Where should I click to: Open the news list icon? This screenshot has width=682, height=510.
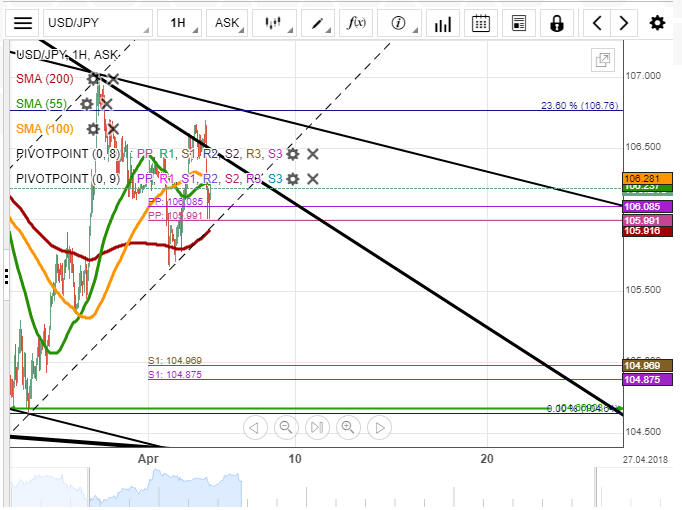click(x=518, y=23)
